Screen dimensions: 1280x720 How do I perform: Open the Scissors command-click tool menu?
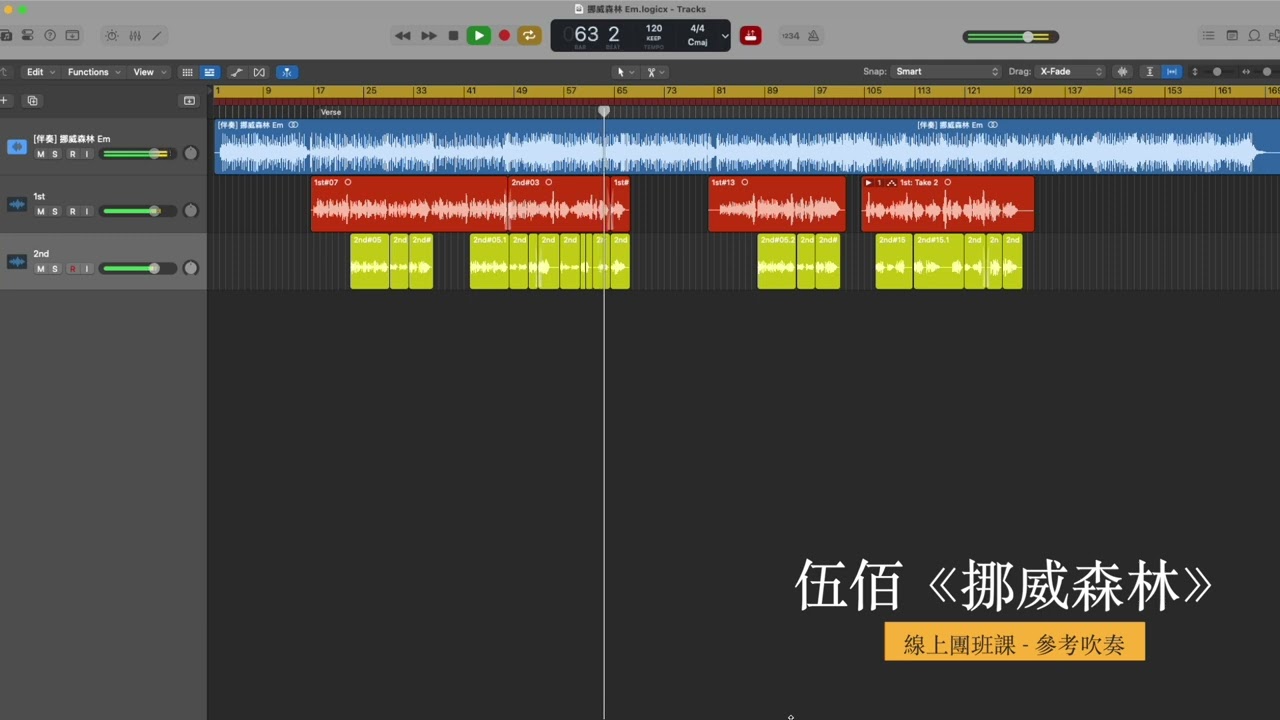tap(656, 72)
